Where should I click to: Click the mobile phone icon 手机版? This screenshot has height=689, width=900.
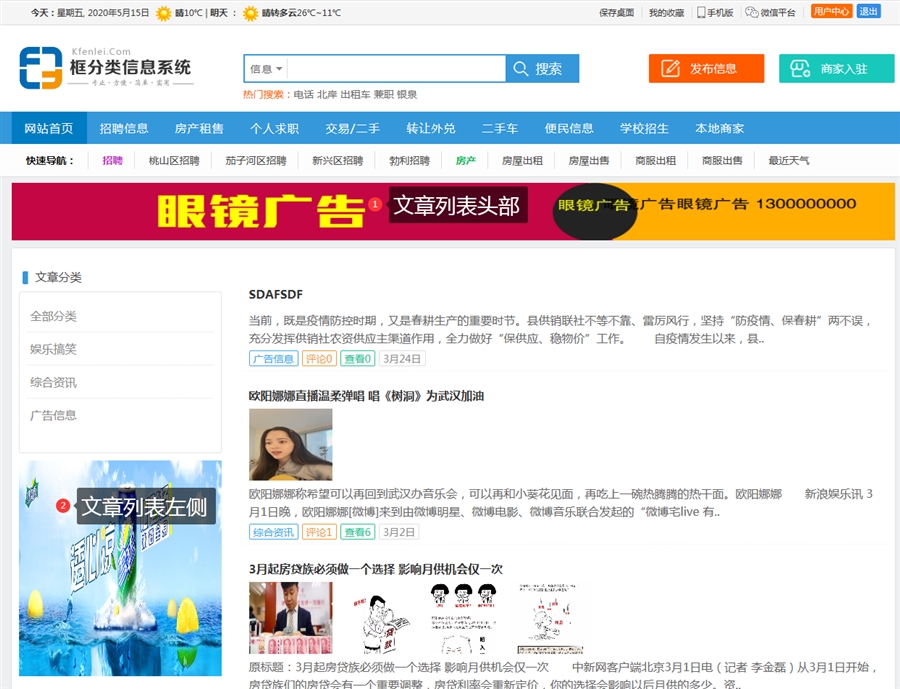tap(701, 13)
